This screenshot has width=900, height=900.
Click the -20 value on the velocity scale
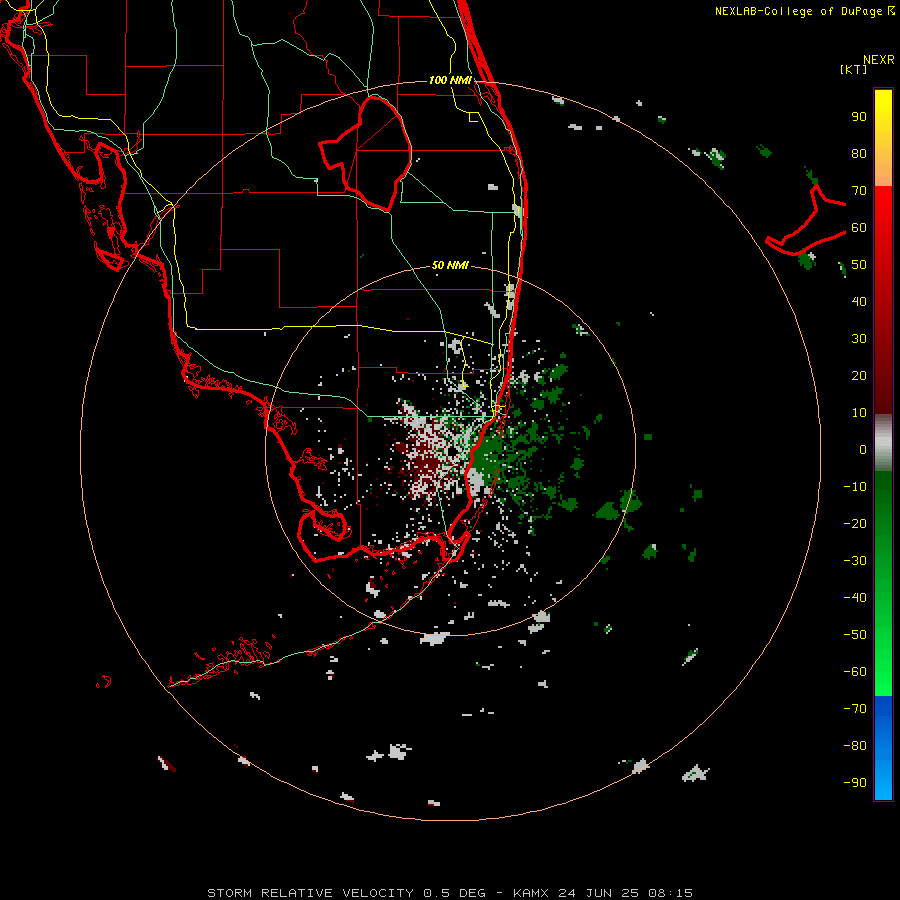(855, 523)
